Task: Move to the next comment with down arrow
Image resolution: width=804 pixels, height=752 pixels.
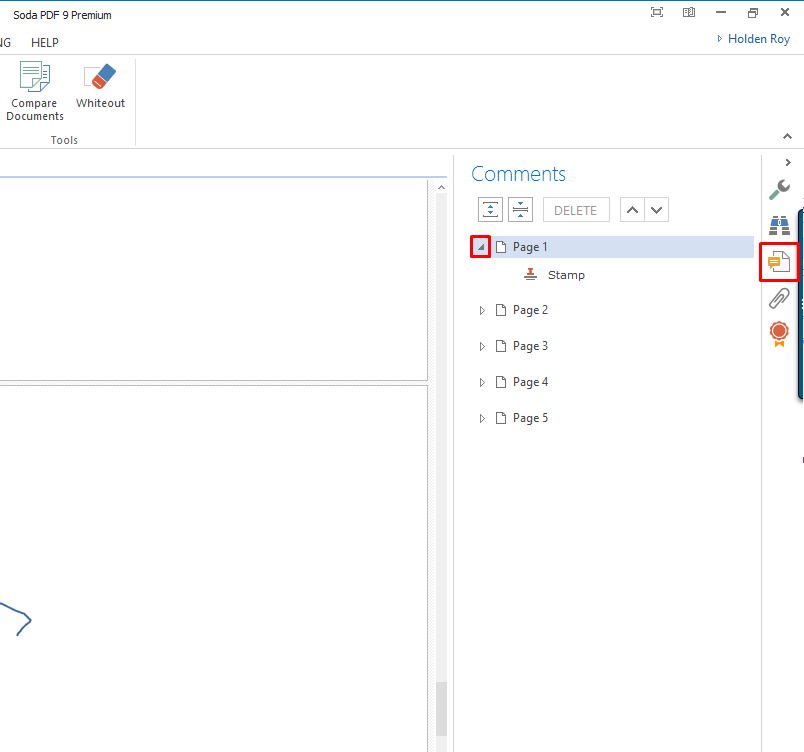Action: pyautogui.click(x=656, y=210)
